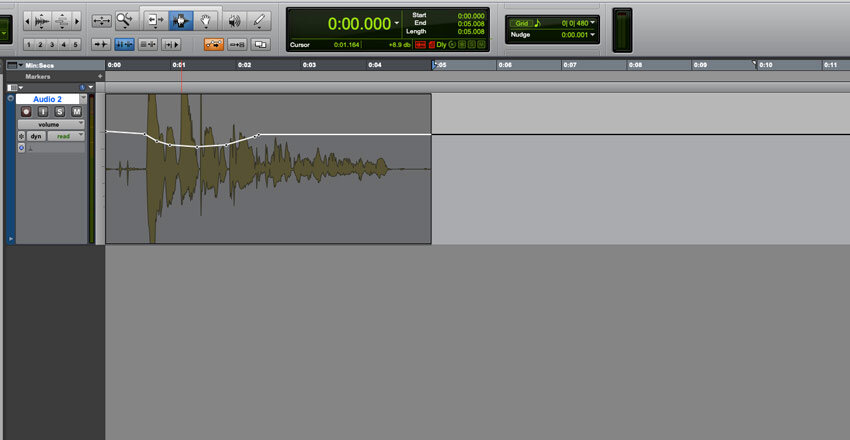The width and height of the screenshot is (850, 440).
Task: Recall zoom preset 5
Action: click(75, 44)
